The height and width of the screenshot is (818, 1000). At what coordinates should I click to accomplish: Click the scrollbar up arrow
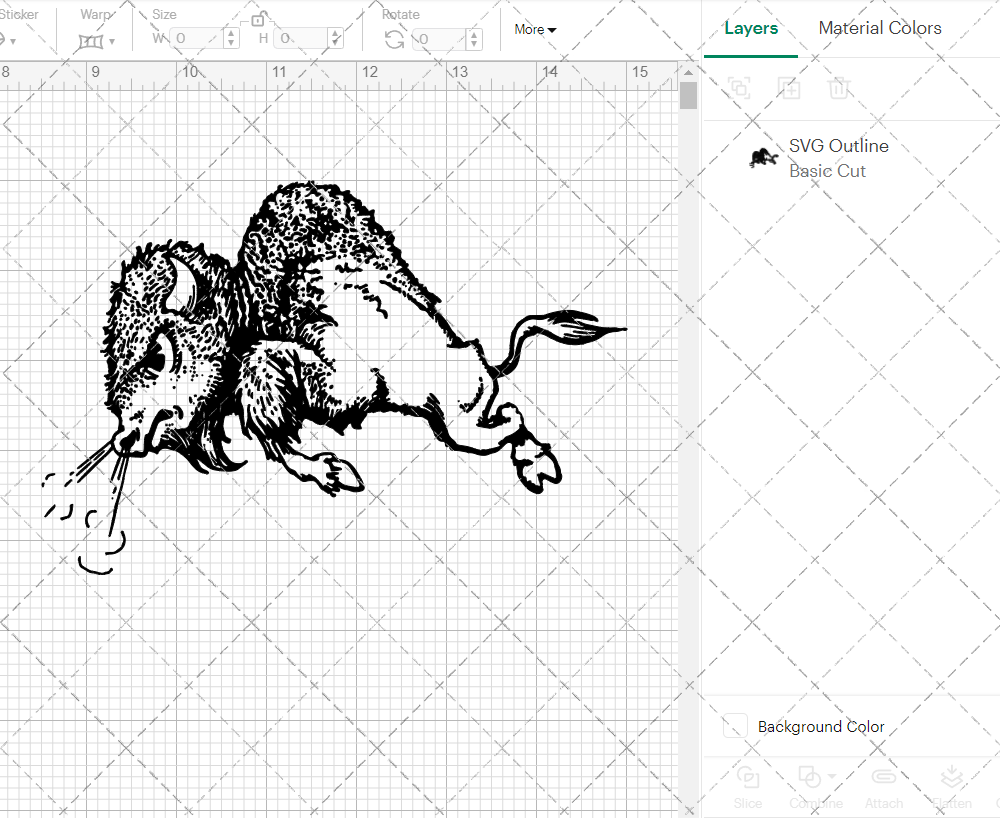[688, 71]
